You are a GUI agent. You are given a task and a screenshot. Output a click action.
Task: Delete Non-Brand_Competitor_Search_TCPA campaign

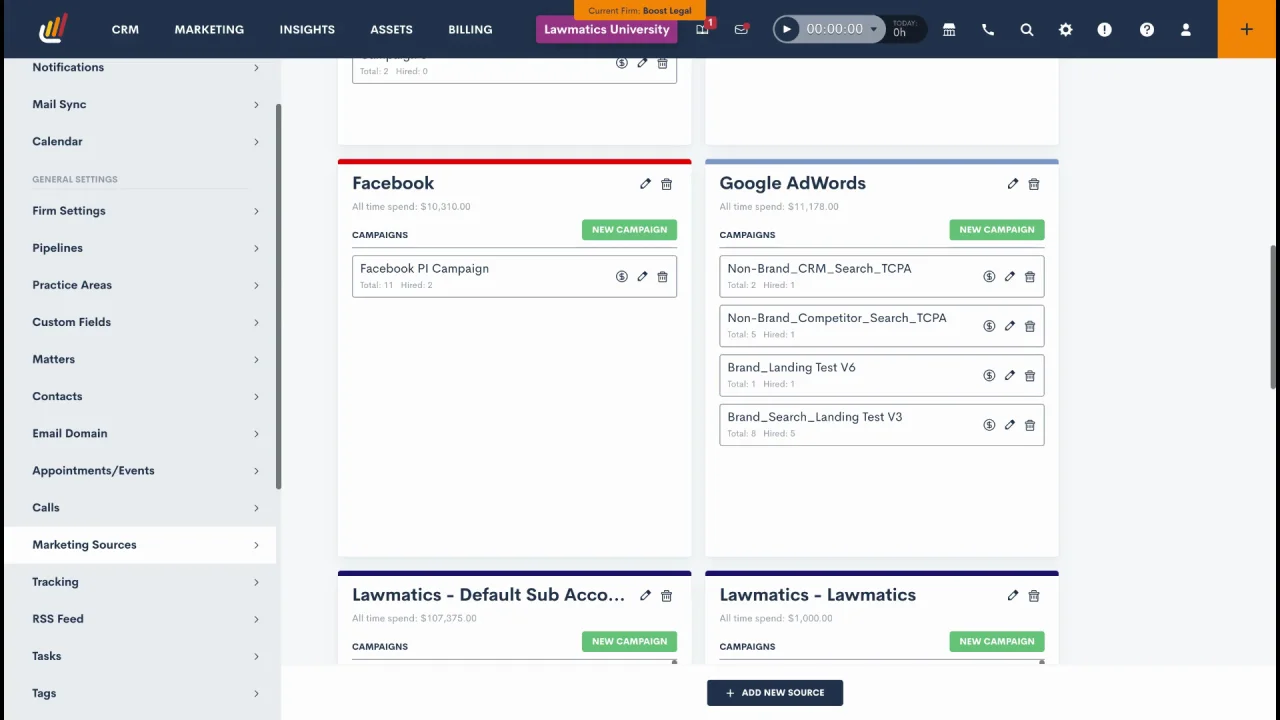pos(1030,326)
